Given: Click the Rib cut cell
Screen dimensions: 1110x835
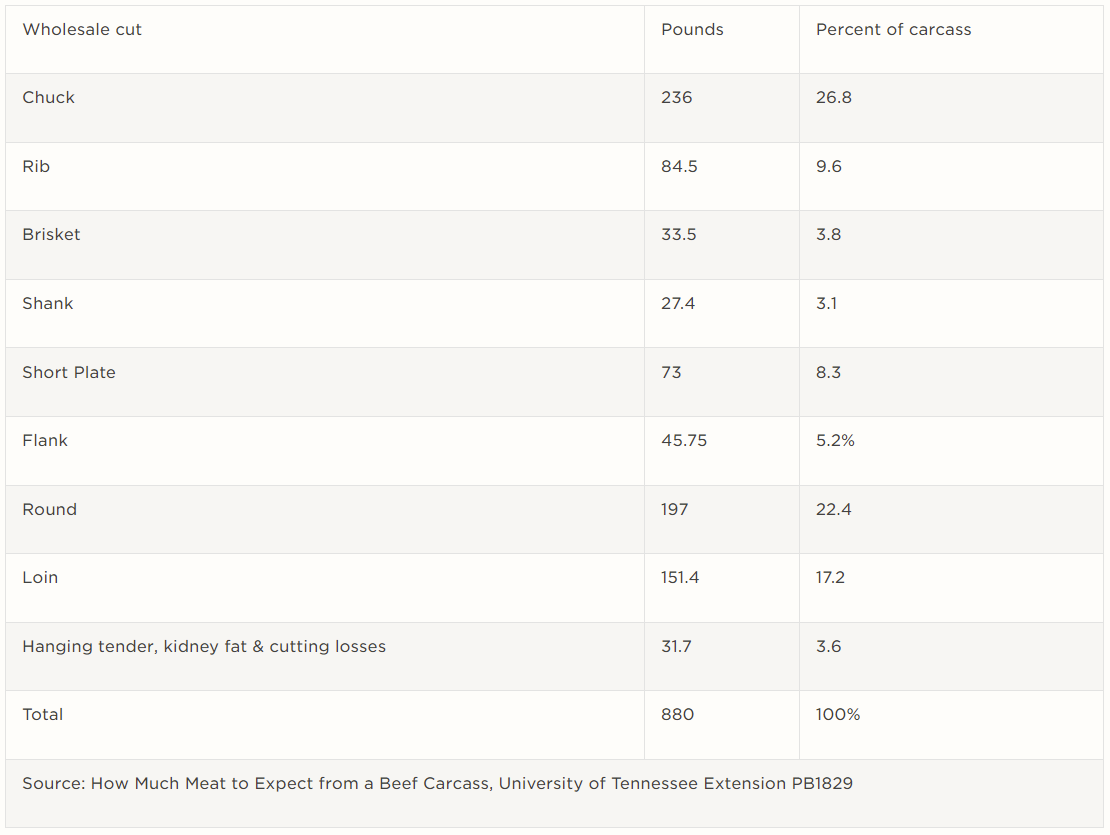Looking at the screenshot, I should point(36,167).
